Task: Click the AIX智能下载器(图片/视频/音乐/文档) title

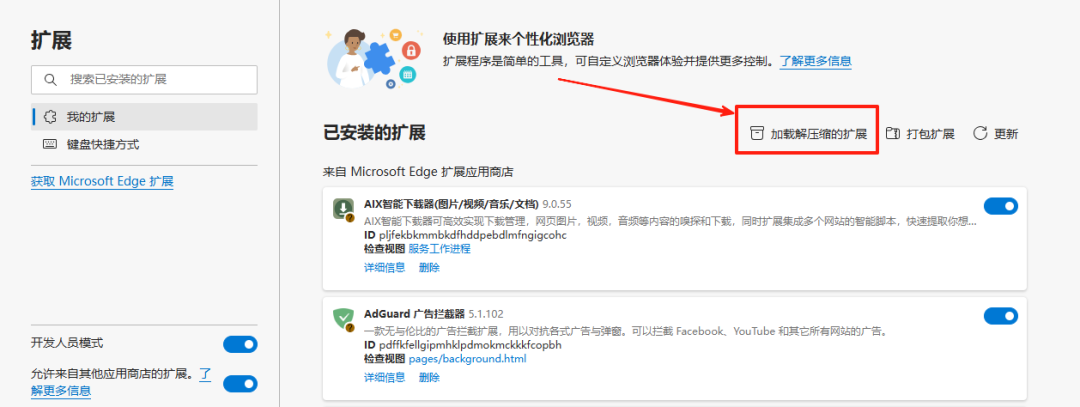Action: (x=450, y=205)
